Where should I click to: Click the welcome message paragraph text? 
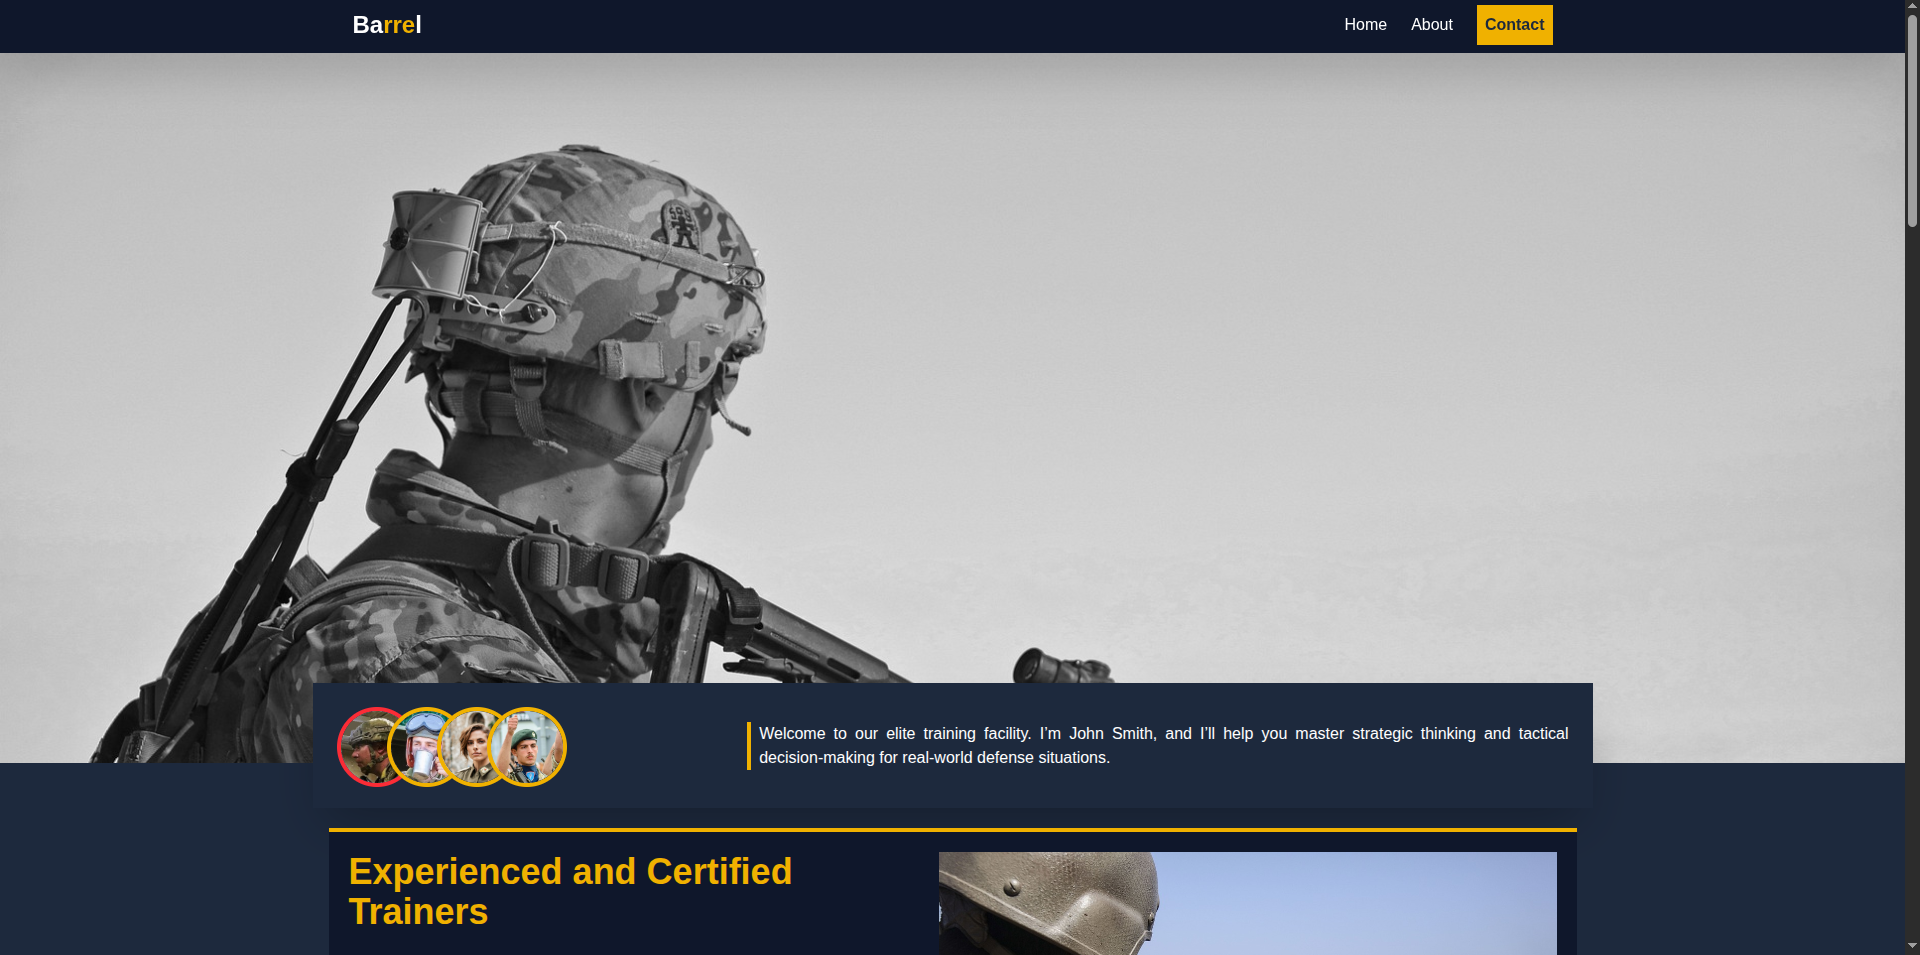tap(1162, 746)
